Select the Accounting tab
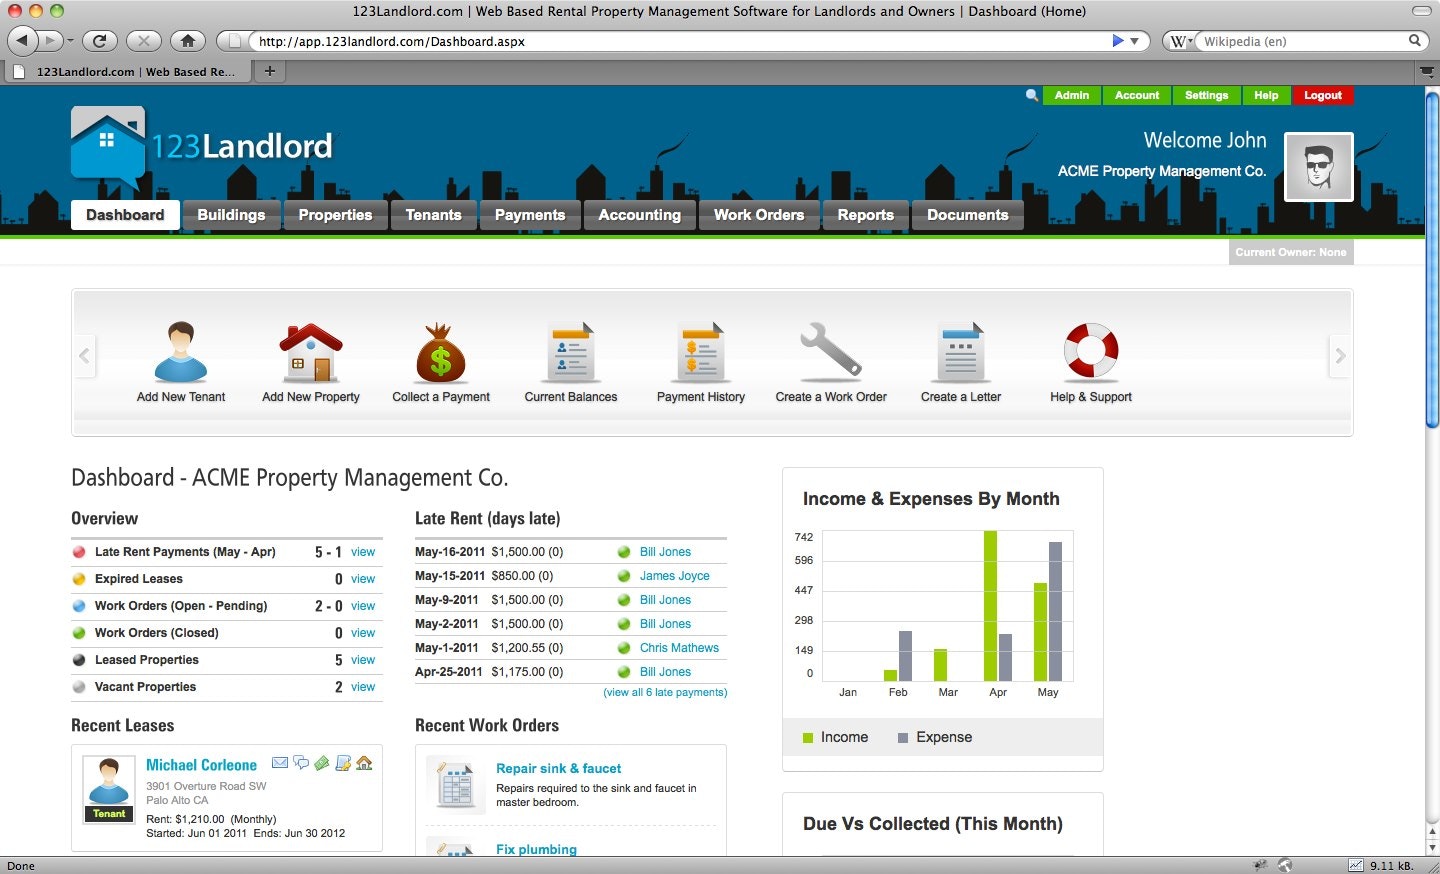 pos(640,215)
